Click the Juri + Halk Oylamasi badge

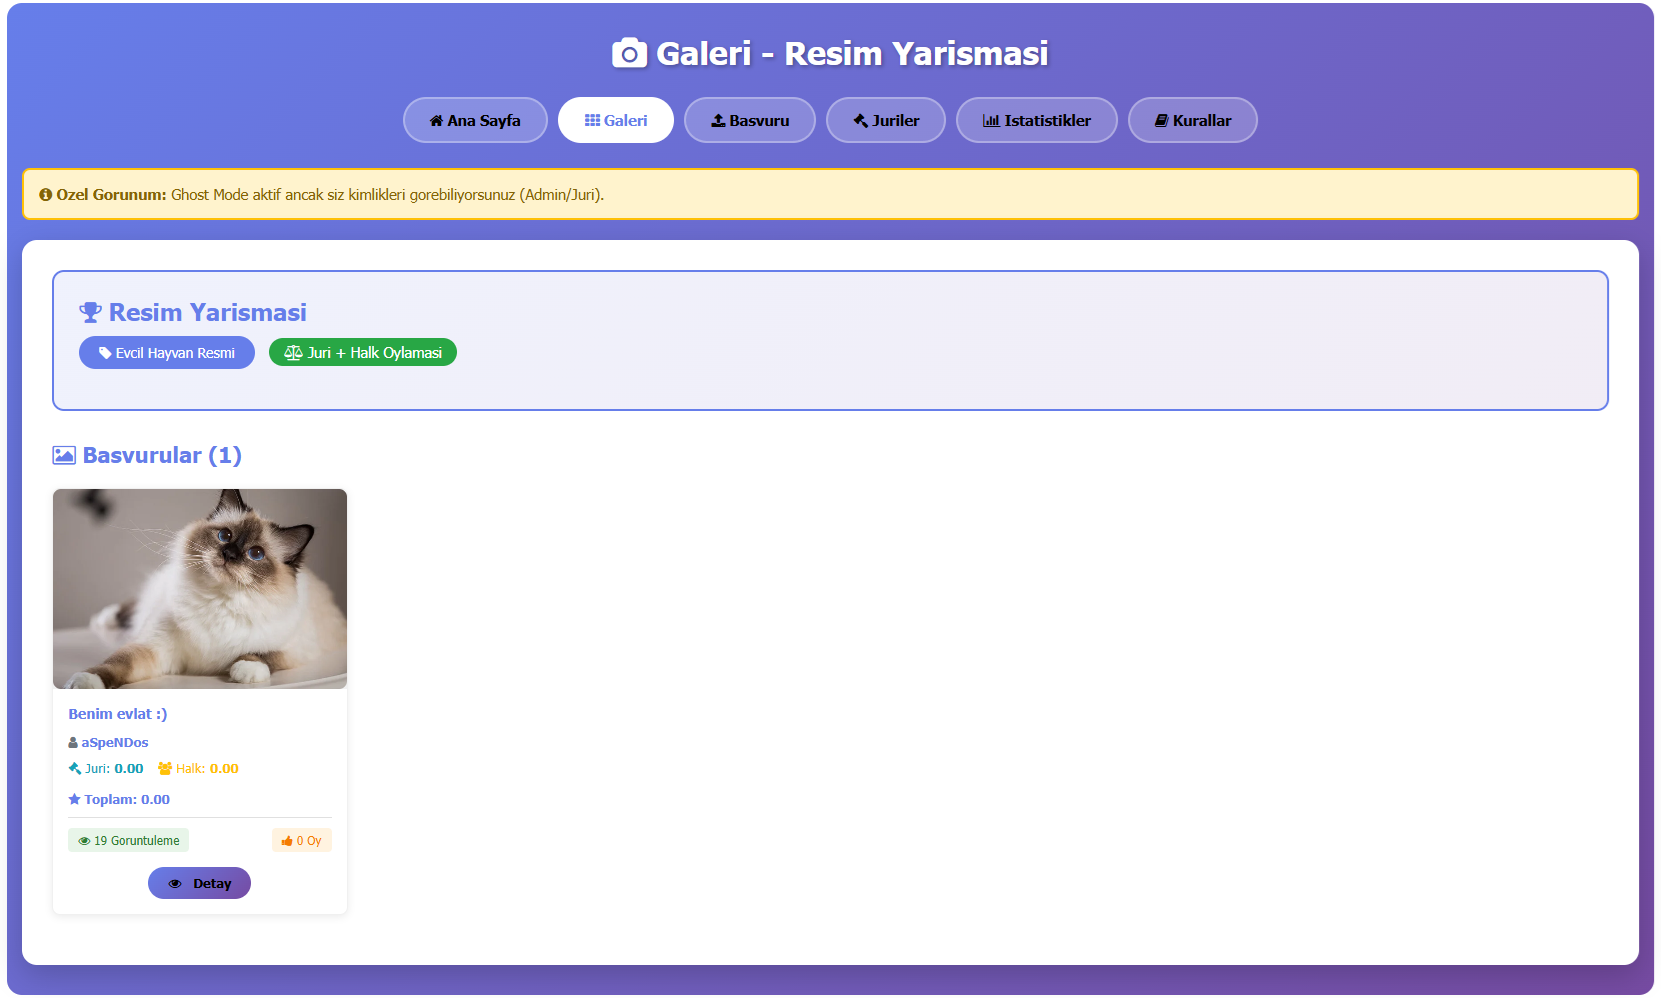363,353
